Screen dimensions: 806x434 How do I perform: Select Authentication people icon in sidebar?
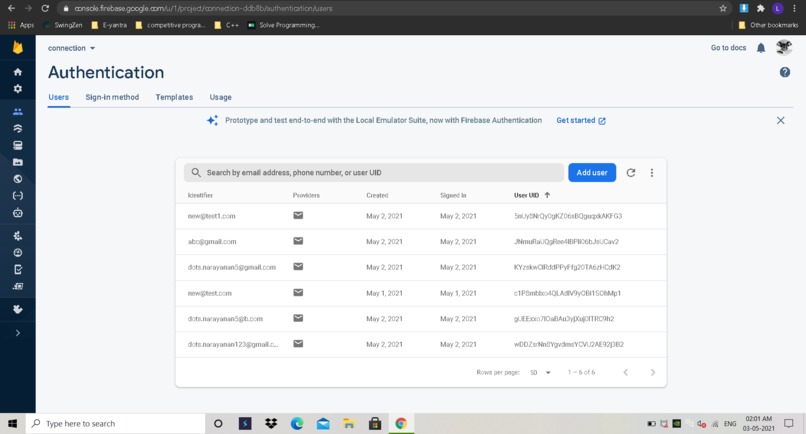click(x=17, y=112)
